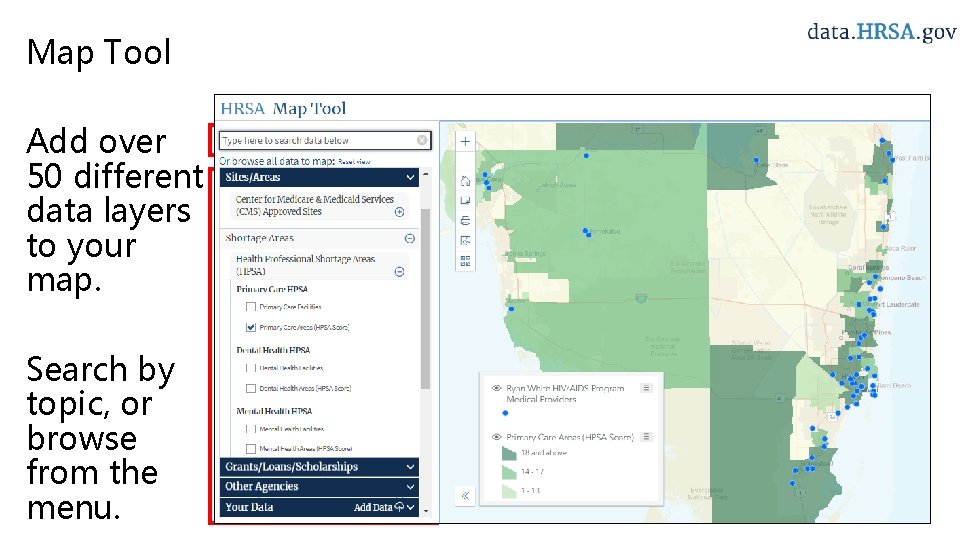This screenshot has height=540, width=960.
Task: Click Primary Care HPSA heading
Action: [272, 289]
